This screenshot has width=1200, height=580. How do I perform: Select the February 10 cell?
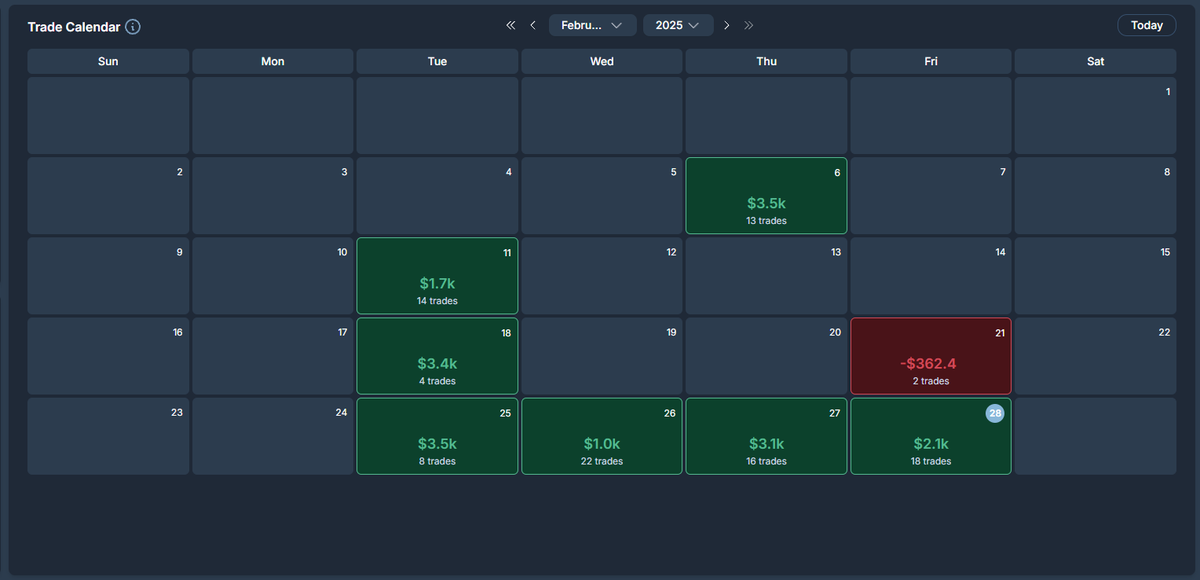(x=273, y=275)
